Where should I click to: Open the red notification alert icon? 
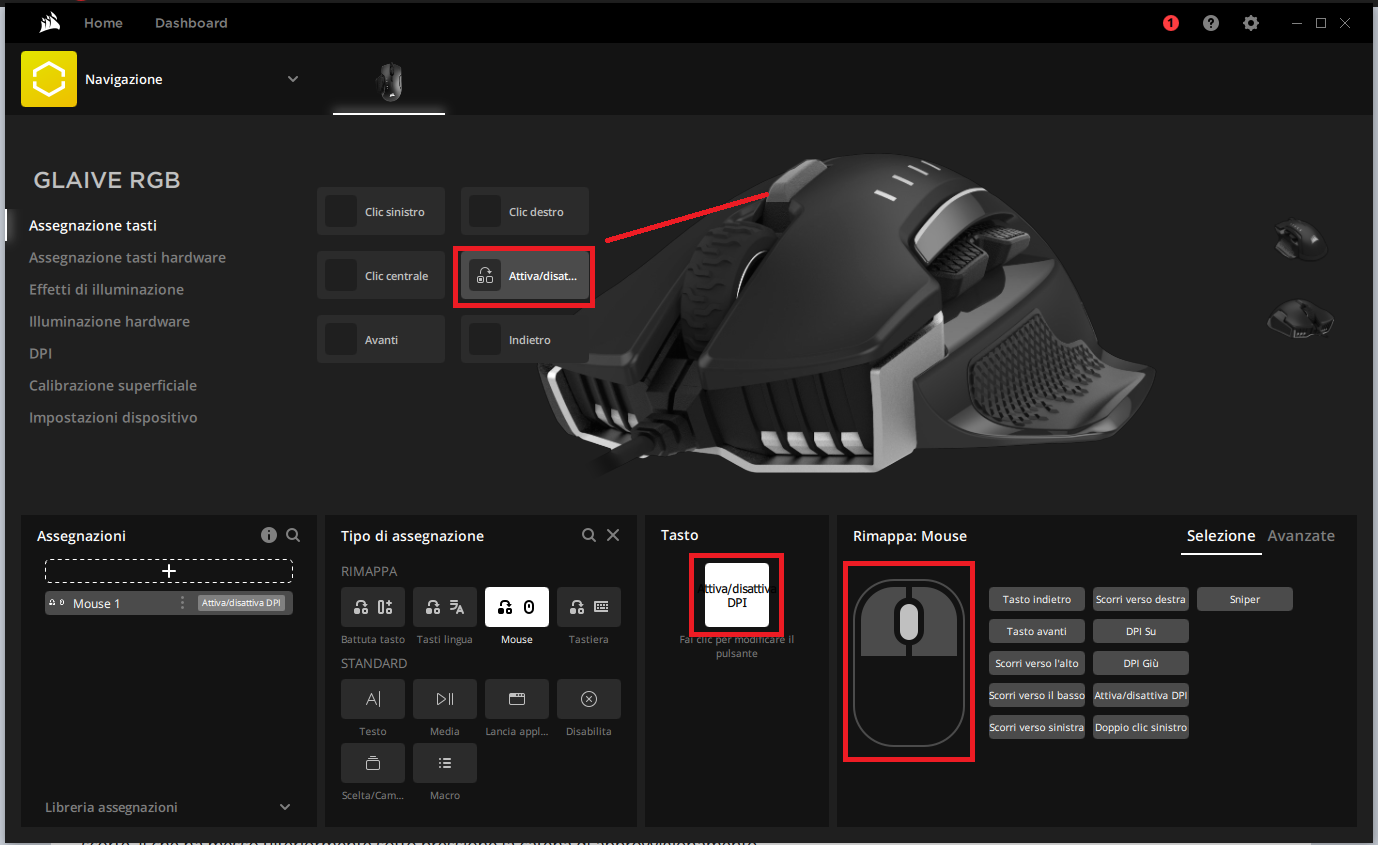click(x=1171, y=23)
